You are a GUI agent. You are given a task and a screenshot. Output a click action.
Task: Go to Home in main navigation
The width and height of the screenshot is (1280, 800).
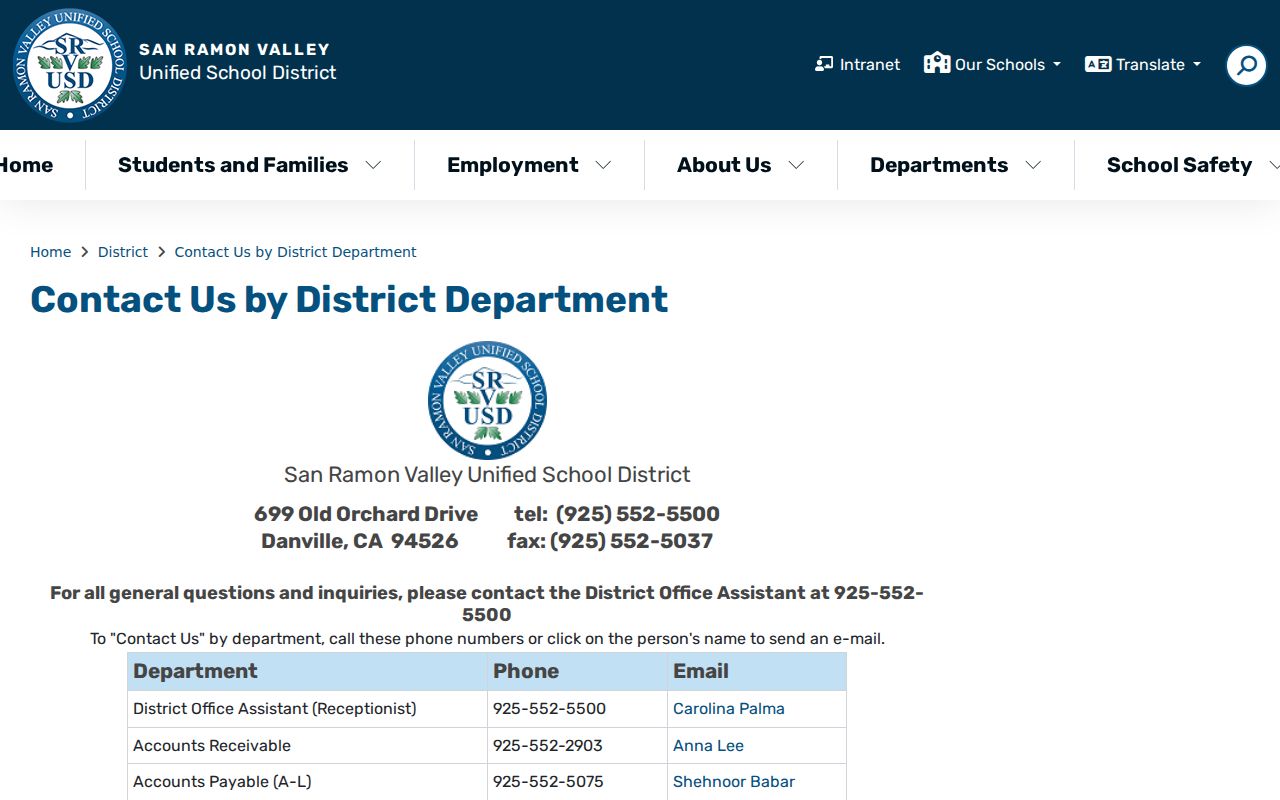pos(26,165)
